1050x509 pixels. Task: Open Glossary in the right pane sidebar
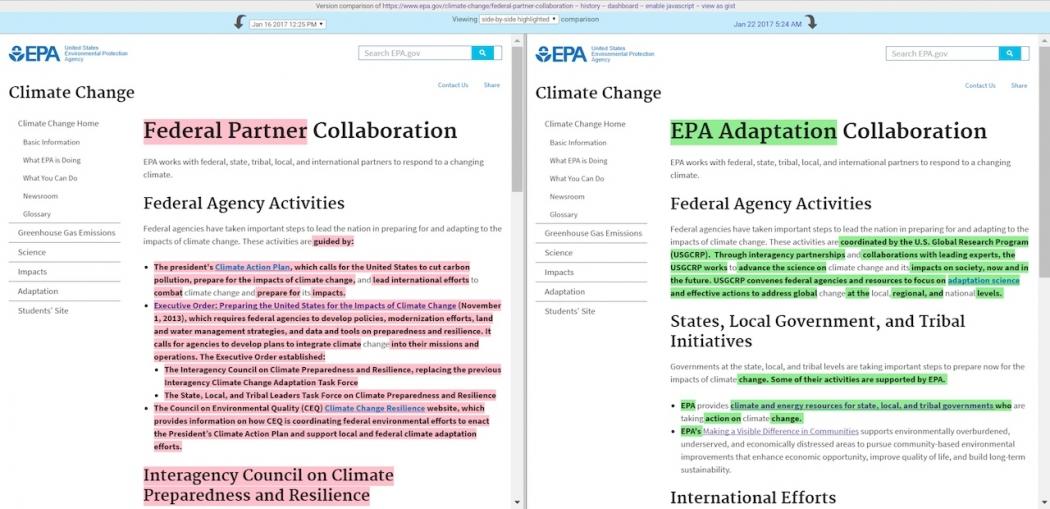click(563, 215)
